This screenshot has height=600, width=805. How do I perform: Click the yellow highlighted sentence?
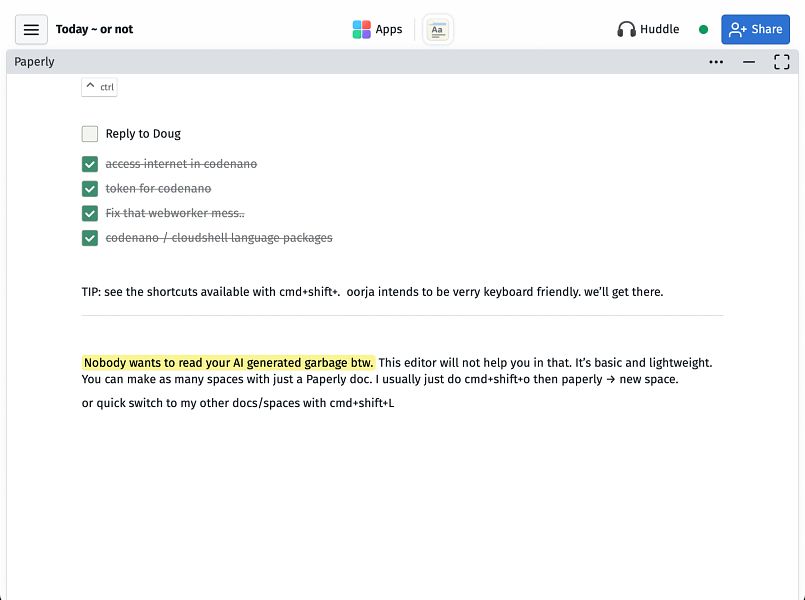click(x=228, y=363)
